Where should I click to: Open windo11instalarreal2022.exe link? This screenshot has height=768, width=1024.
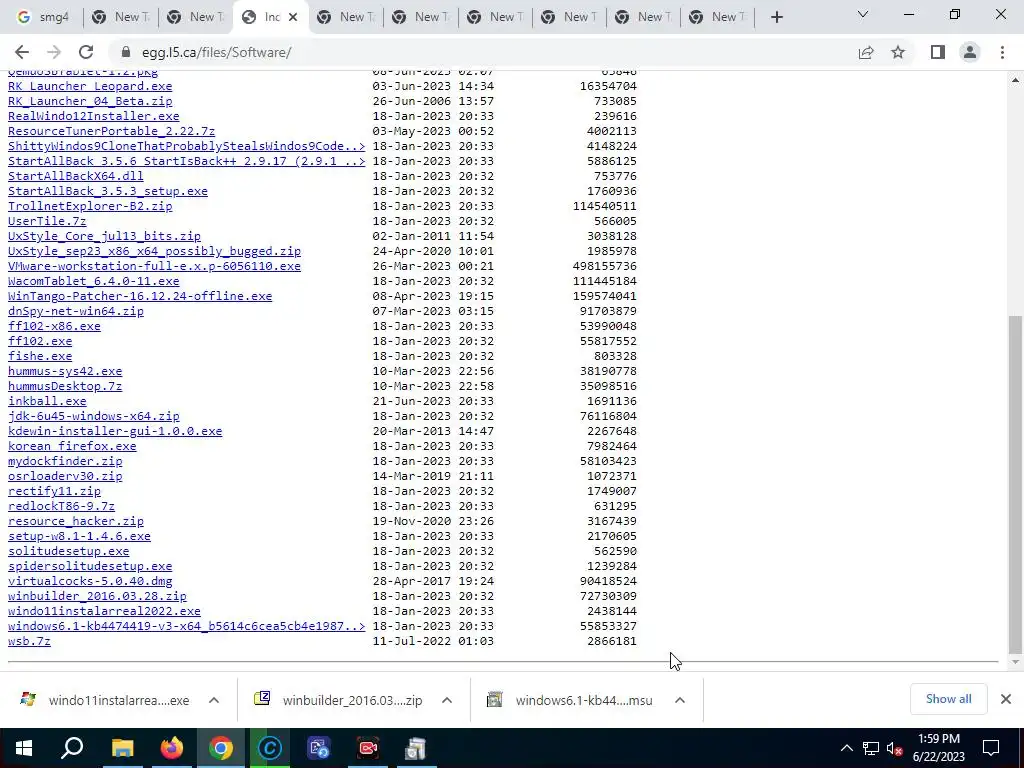104,611
